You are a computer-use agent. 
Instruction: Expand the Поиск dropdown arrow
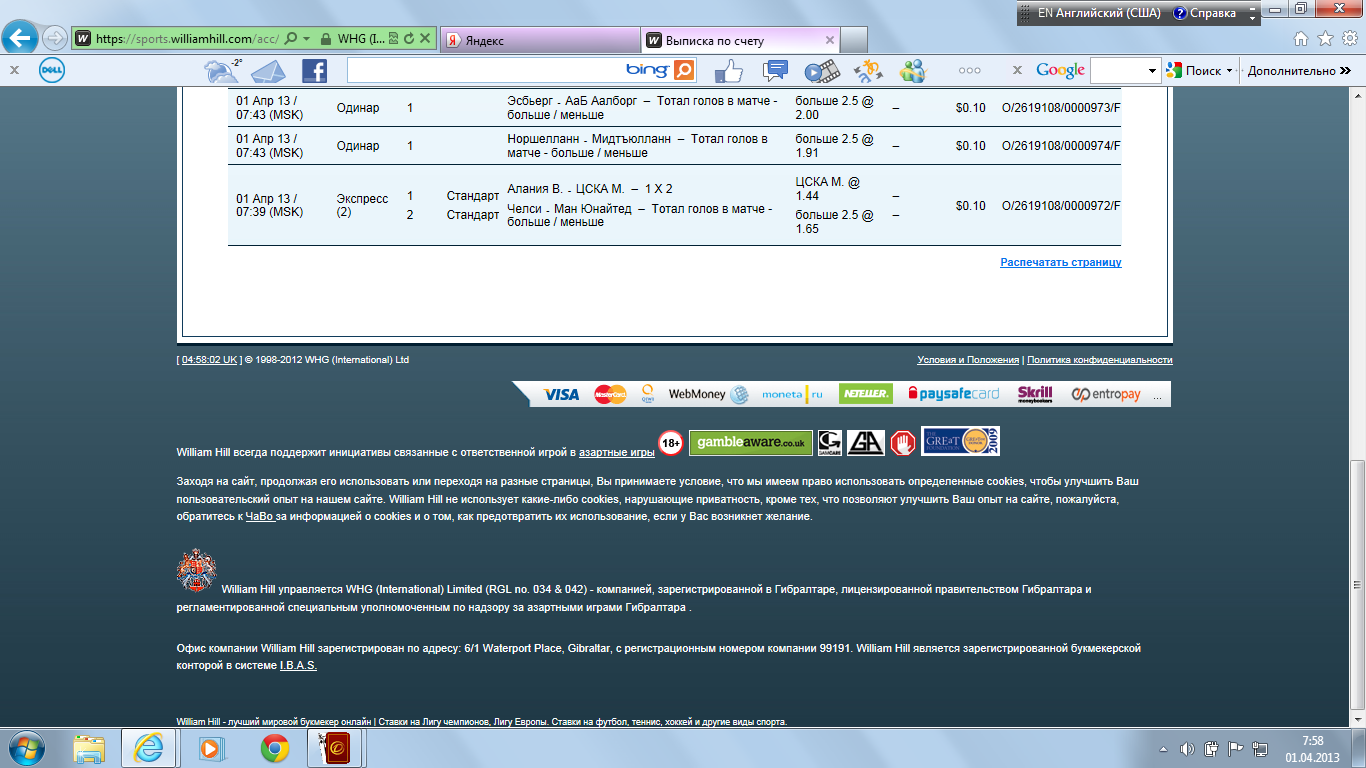click(1229, 70)
